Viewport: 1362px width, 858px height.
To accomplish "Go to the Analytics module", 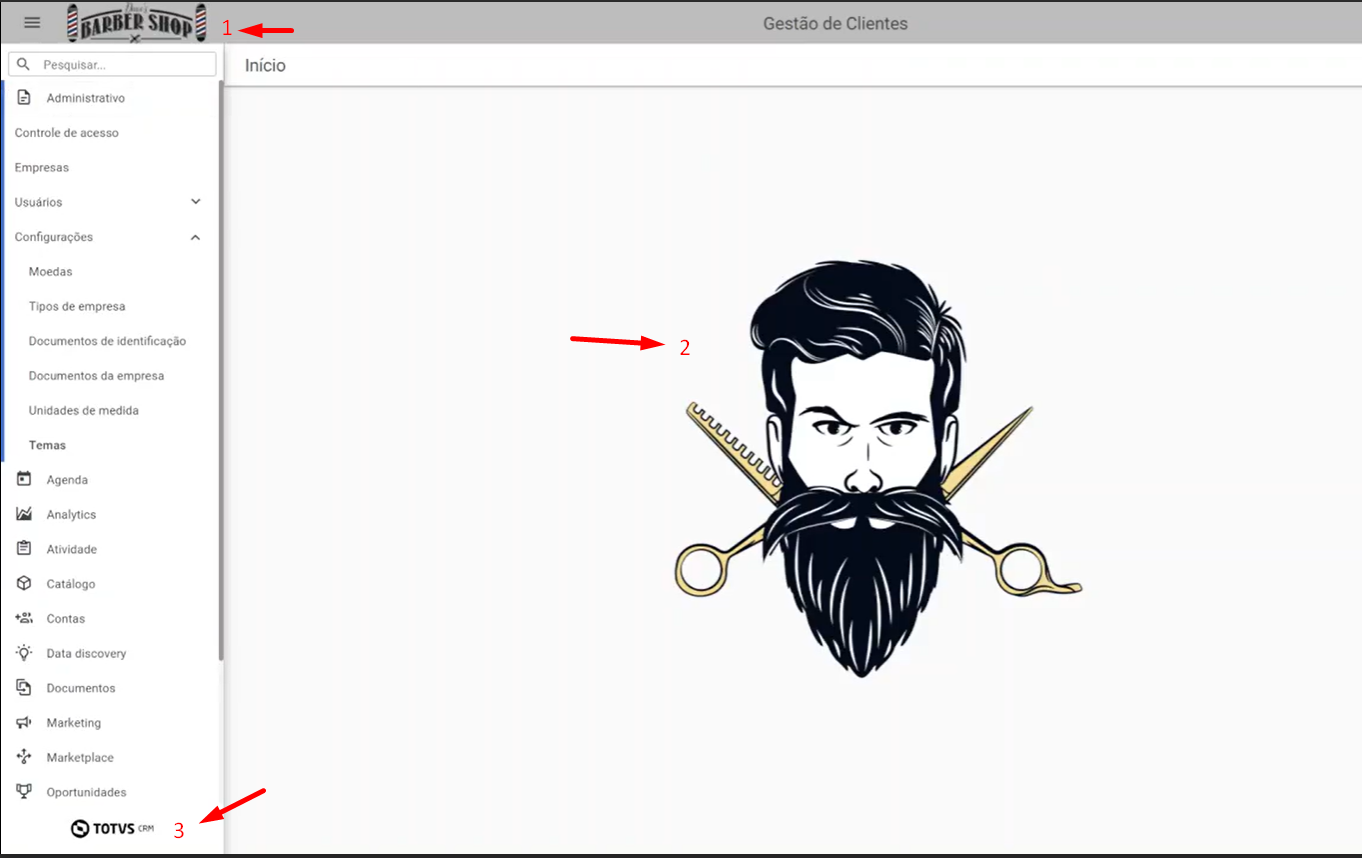I will pyautogui.click(x=71, y=515).
